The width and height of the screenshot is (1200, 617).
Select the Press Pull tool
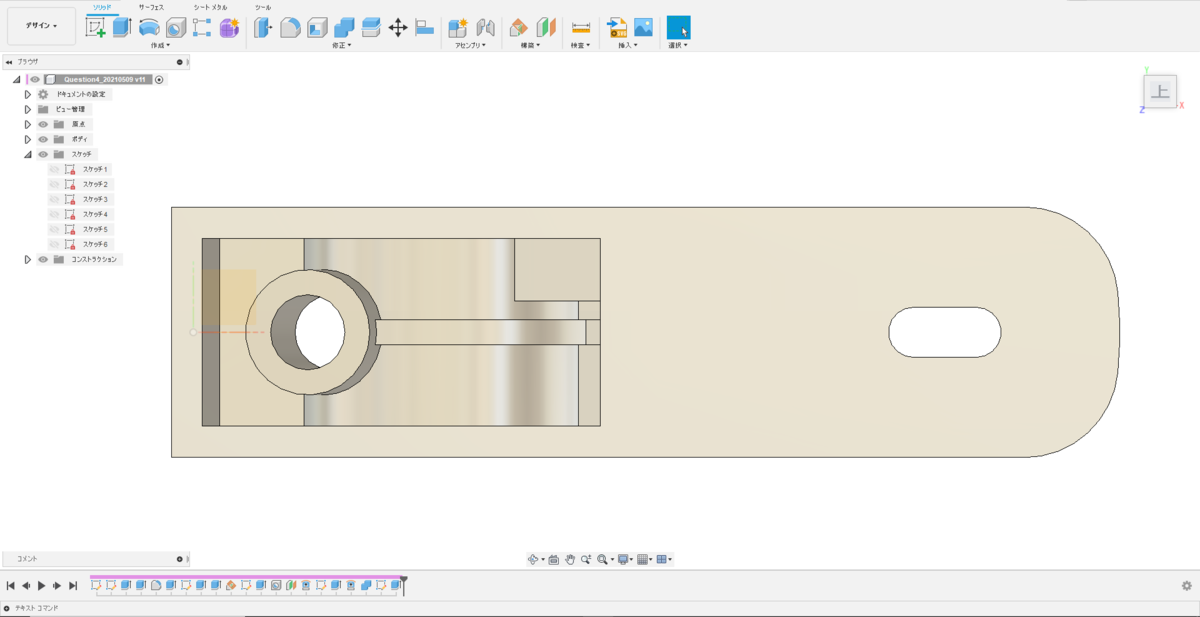pyautogui.click(x=263, y=28)
